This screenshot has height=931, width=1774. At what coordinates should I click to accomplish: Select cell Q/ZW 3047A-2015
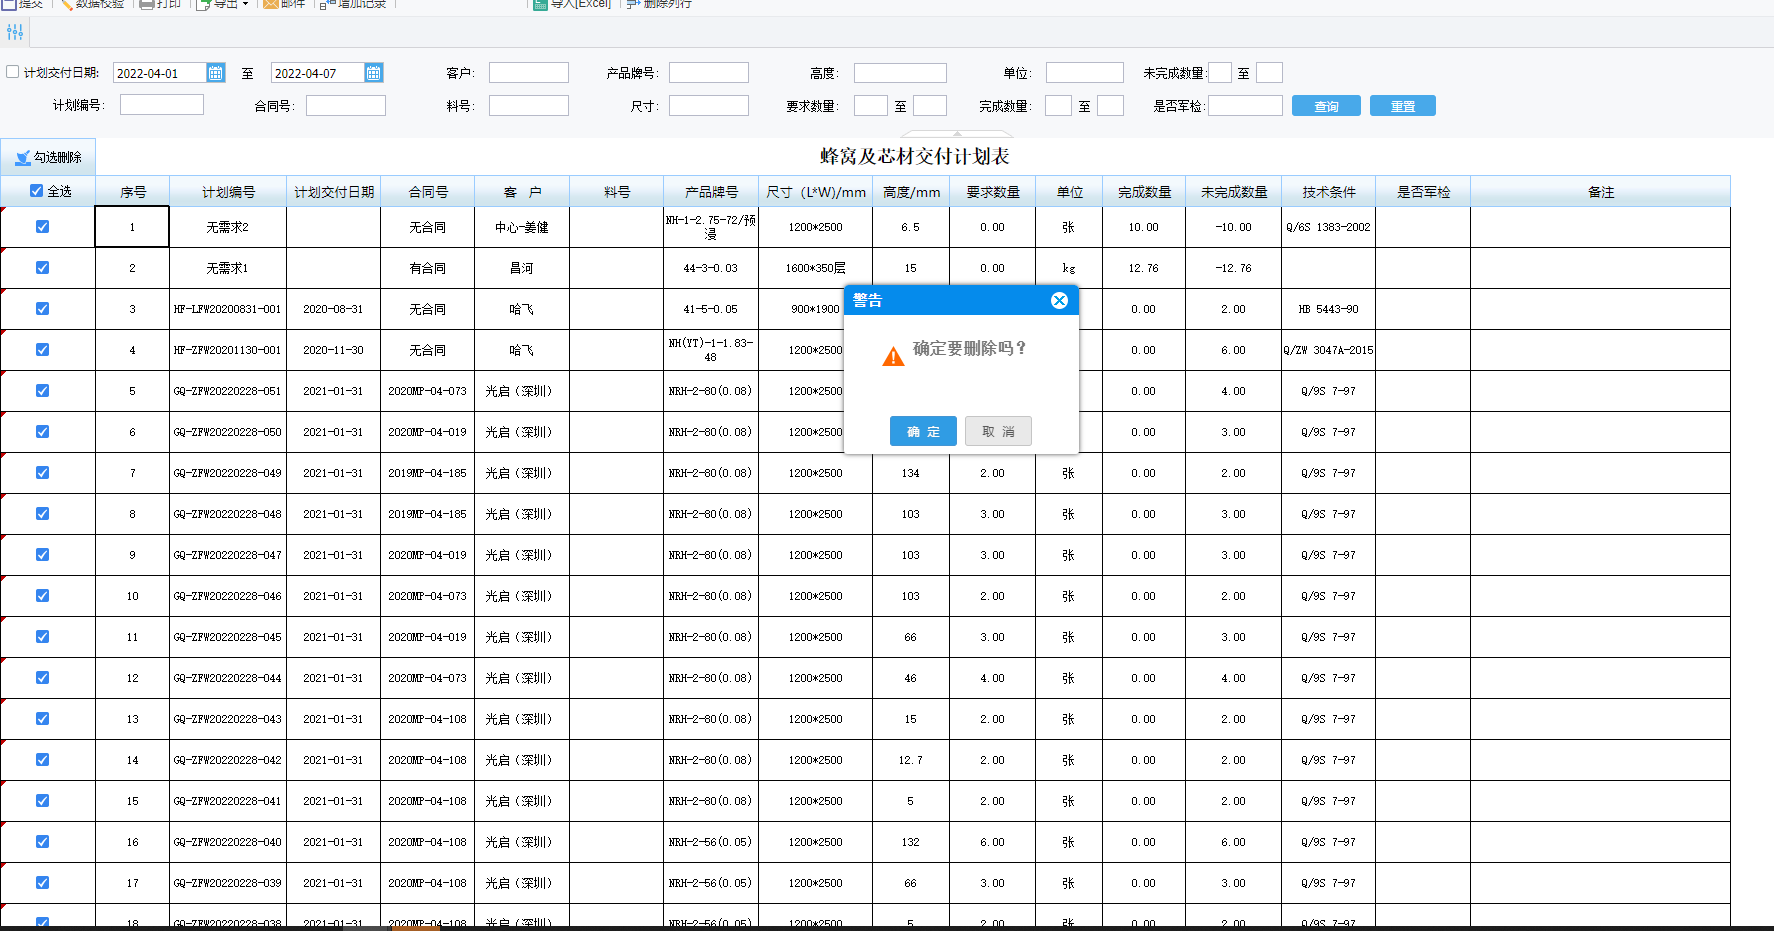pyautogui.click(x=1329, y=350)
